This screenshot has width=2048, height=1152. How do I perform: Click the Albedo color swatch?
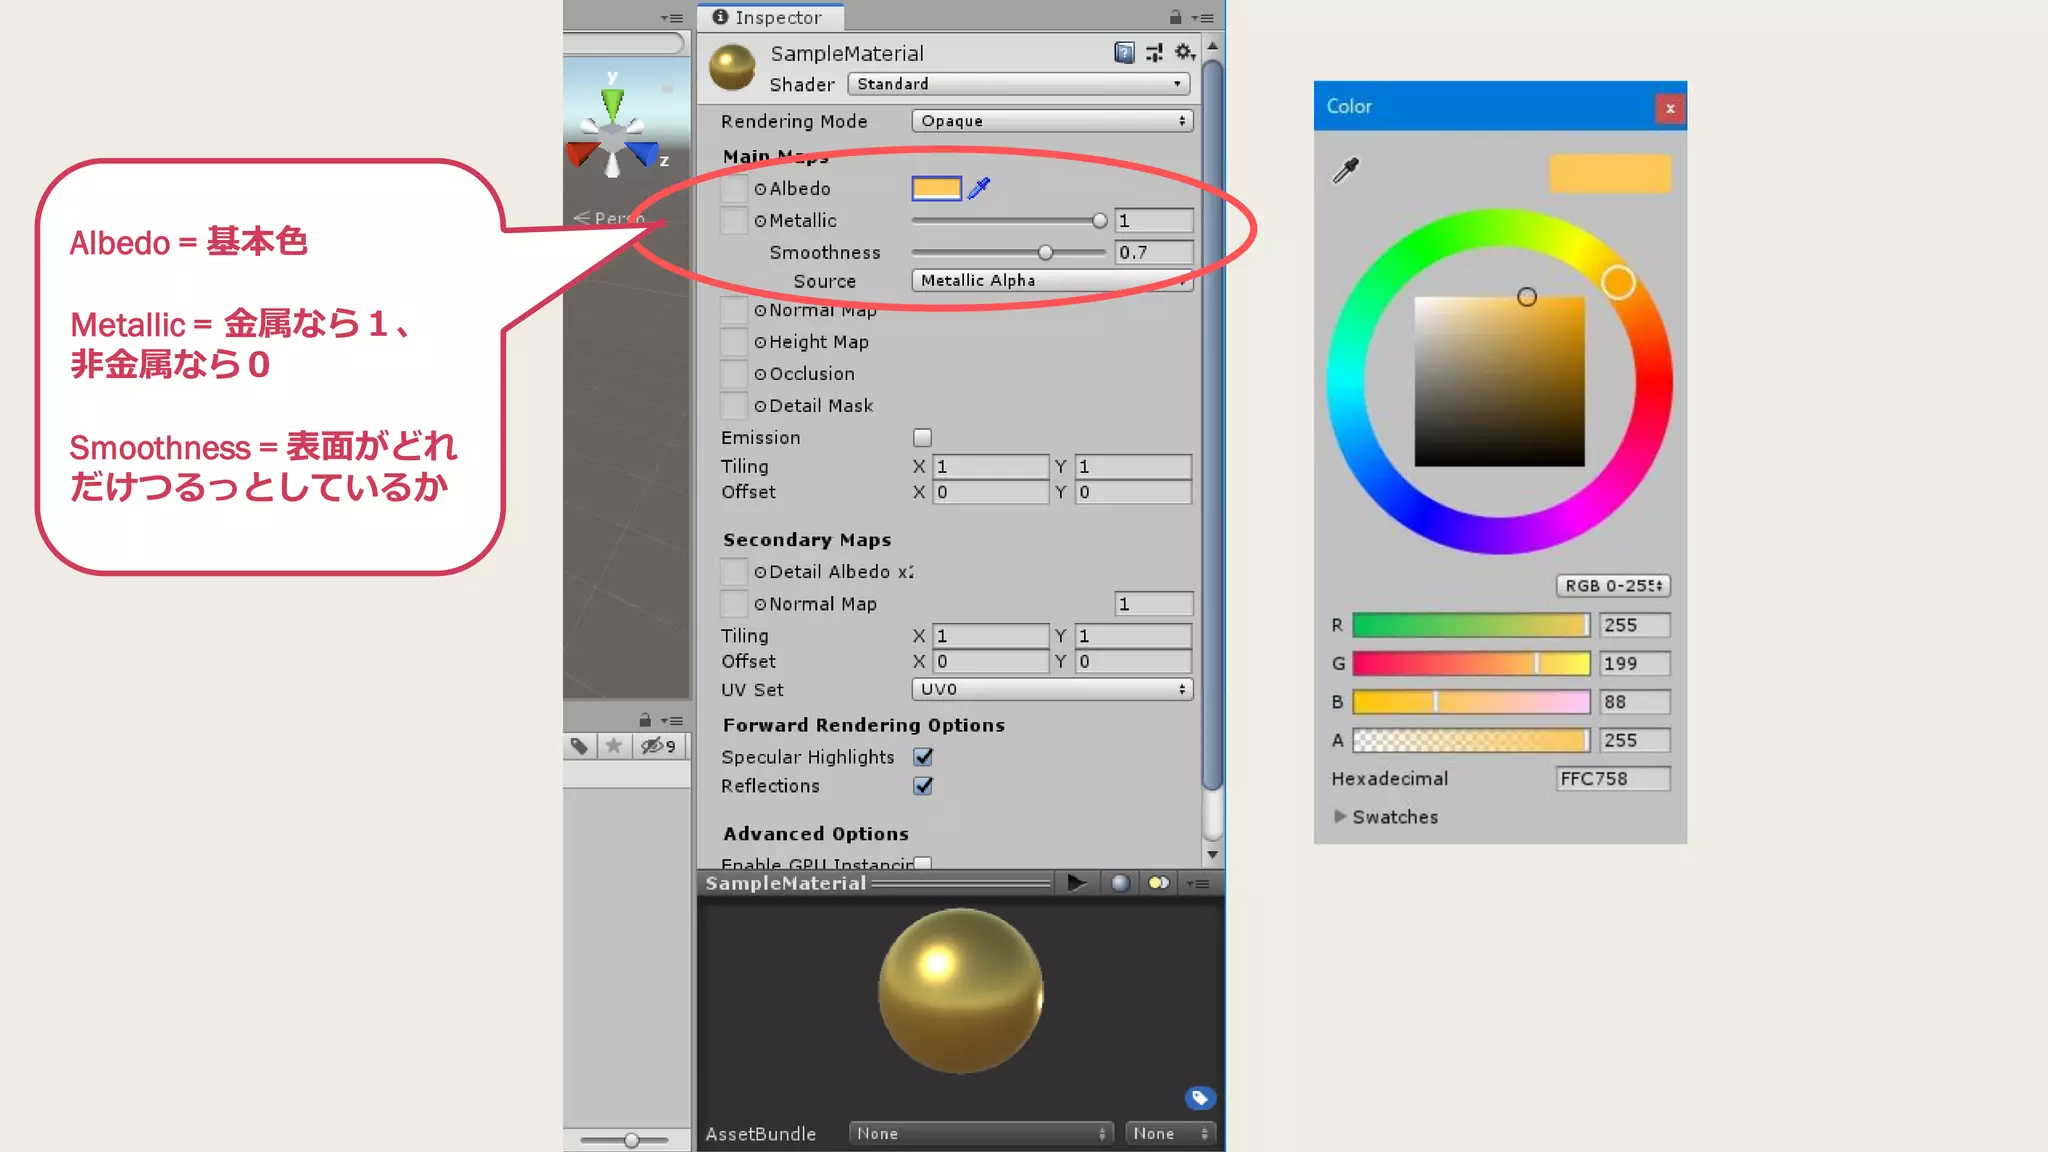click(x=936, y=188)
